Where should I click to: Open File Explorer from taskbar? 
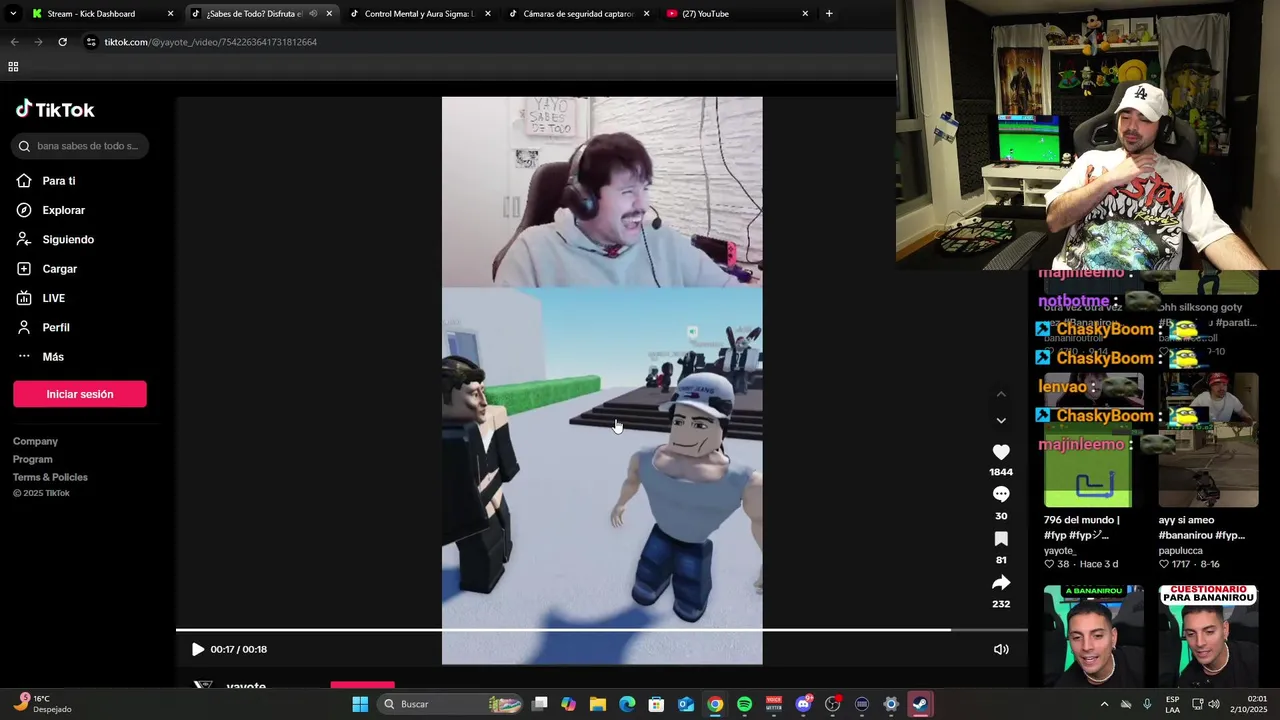click(598, 704)
